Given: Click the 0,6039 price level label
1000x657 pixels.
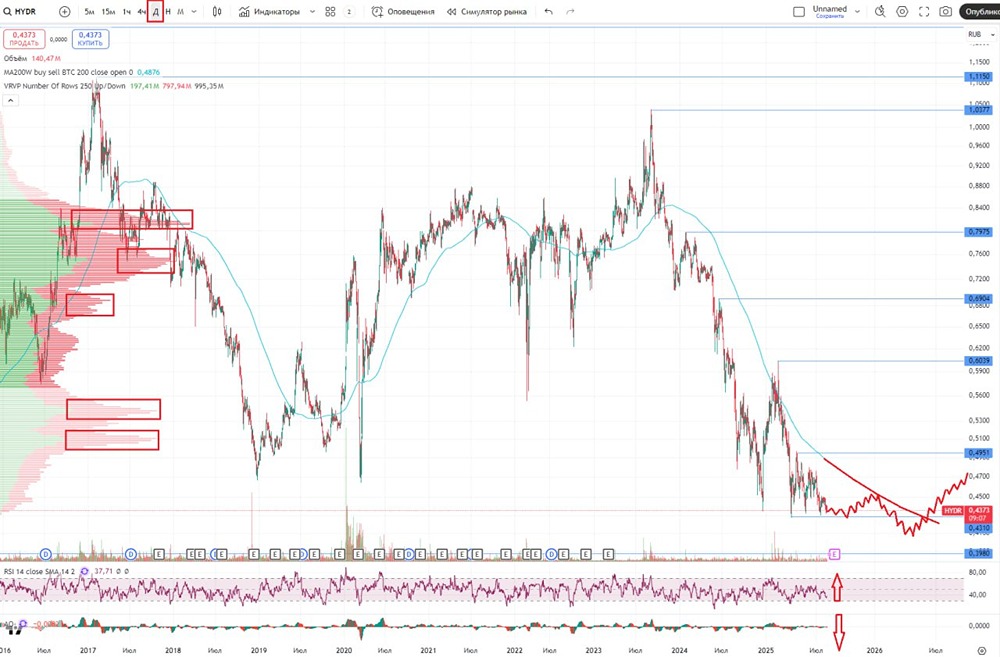Looking at the screenshot, I should pos(978,361).
